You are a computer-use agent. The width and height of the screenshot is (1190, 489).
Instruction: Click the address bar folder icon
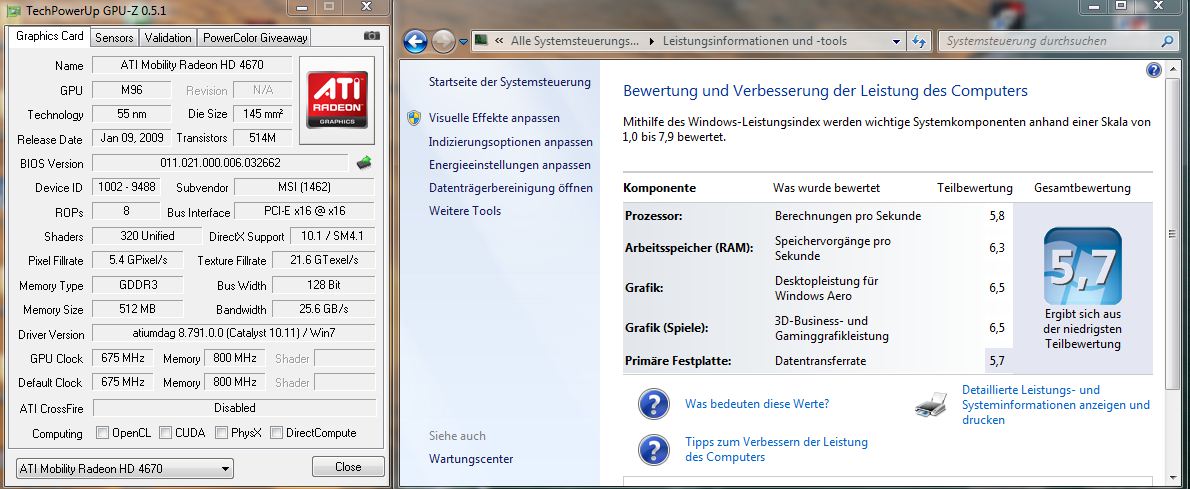pos(481,40)
